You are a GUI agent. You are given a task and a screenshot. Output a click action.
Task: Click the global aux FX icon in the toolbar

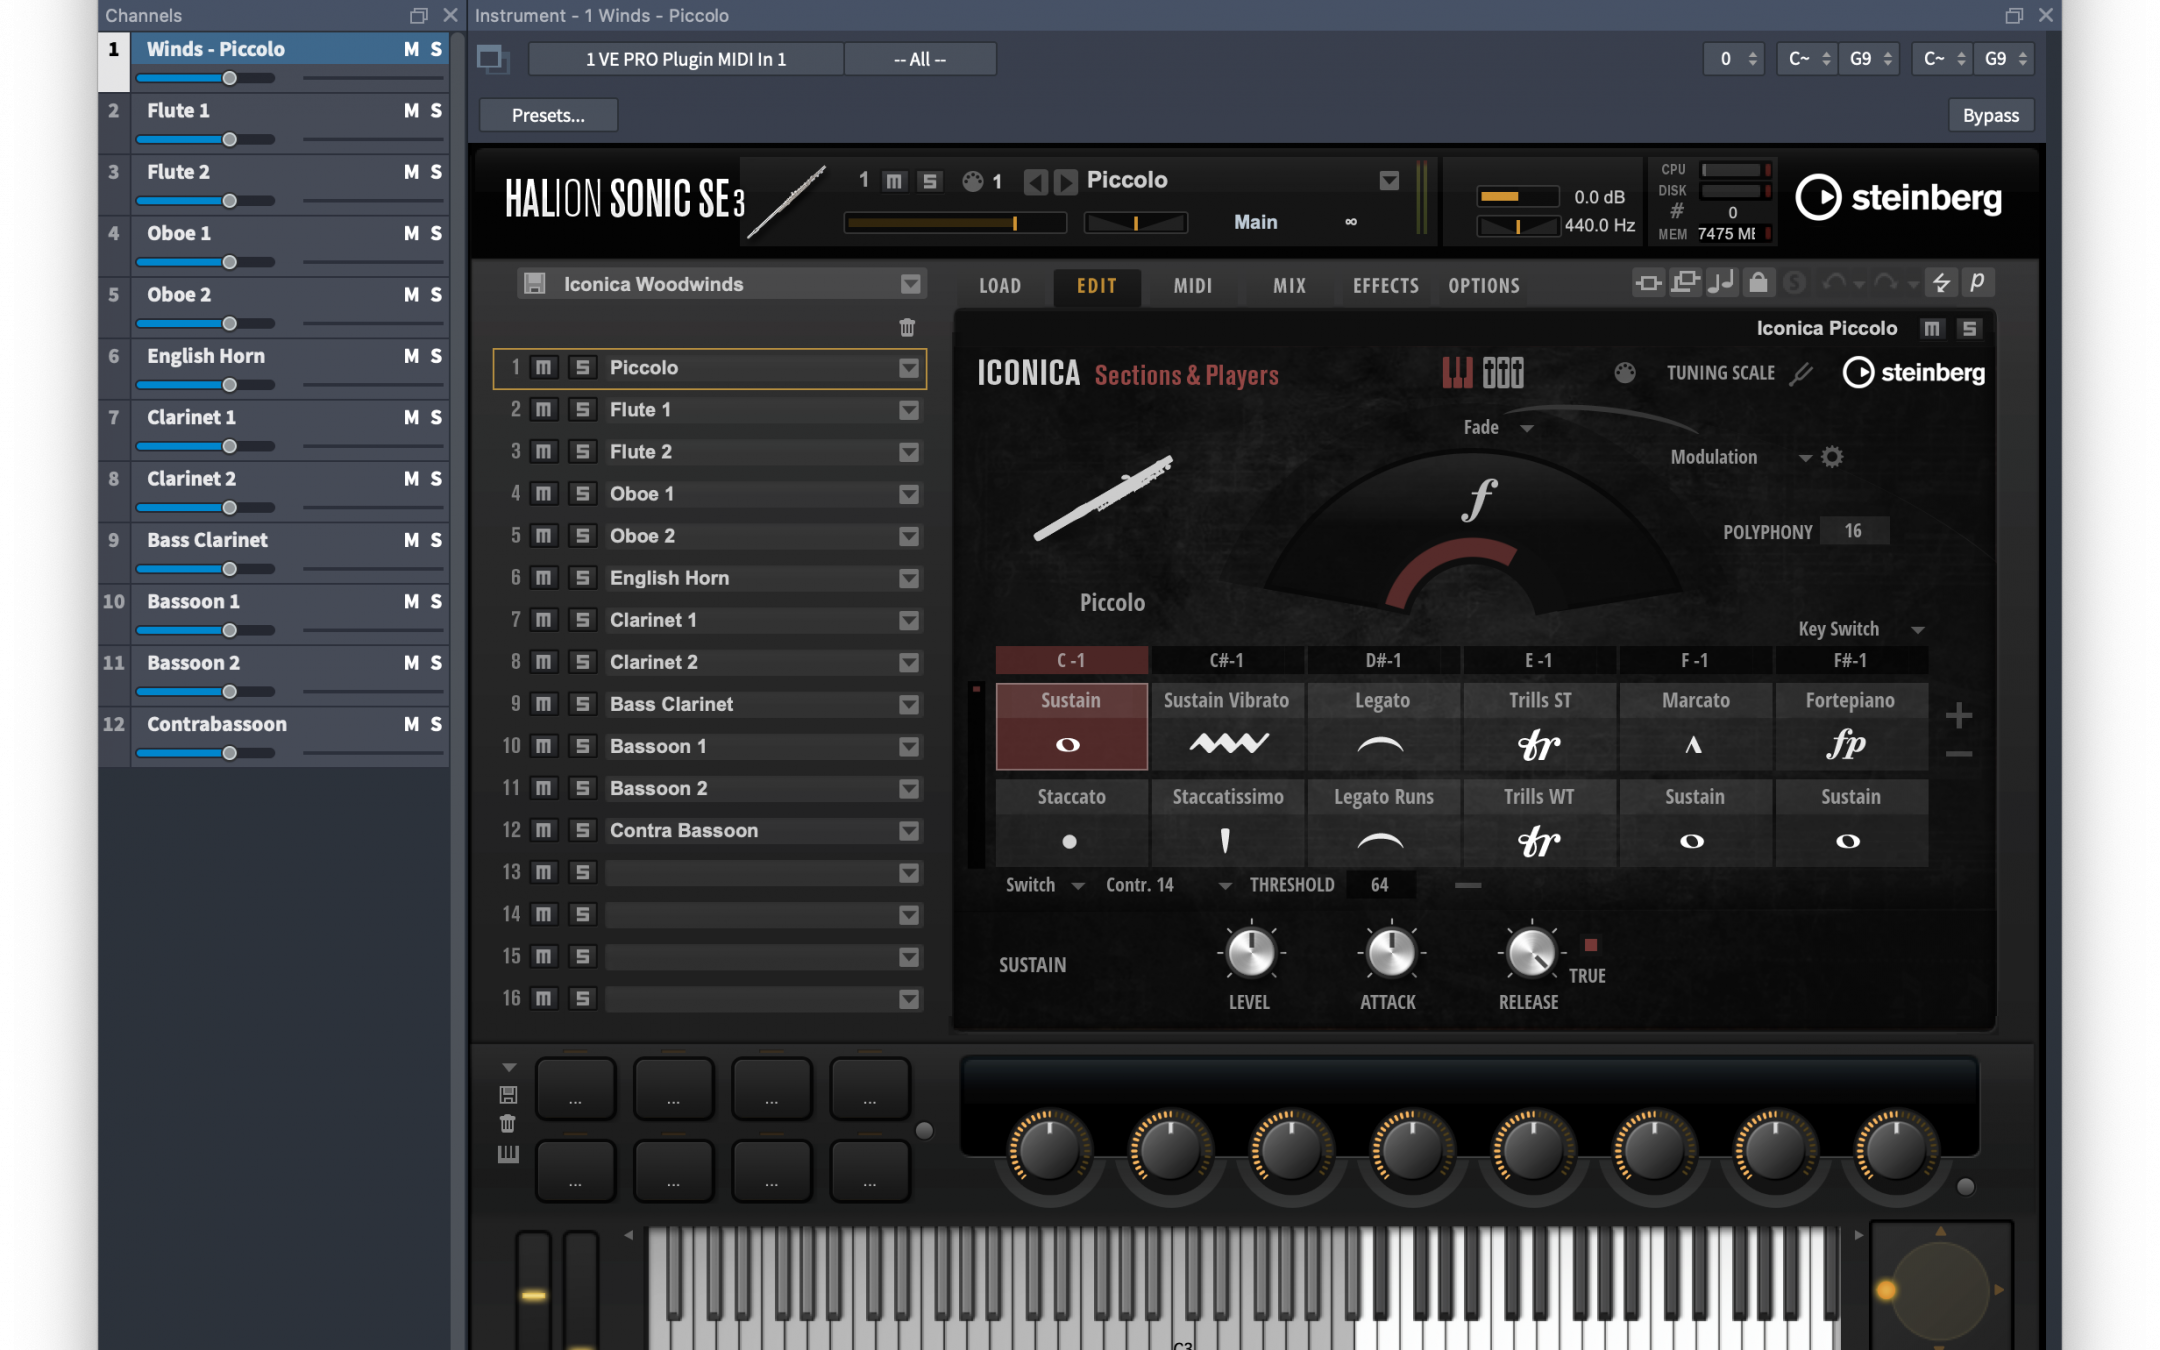coord(1685,284)
